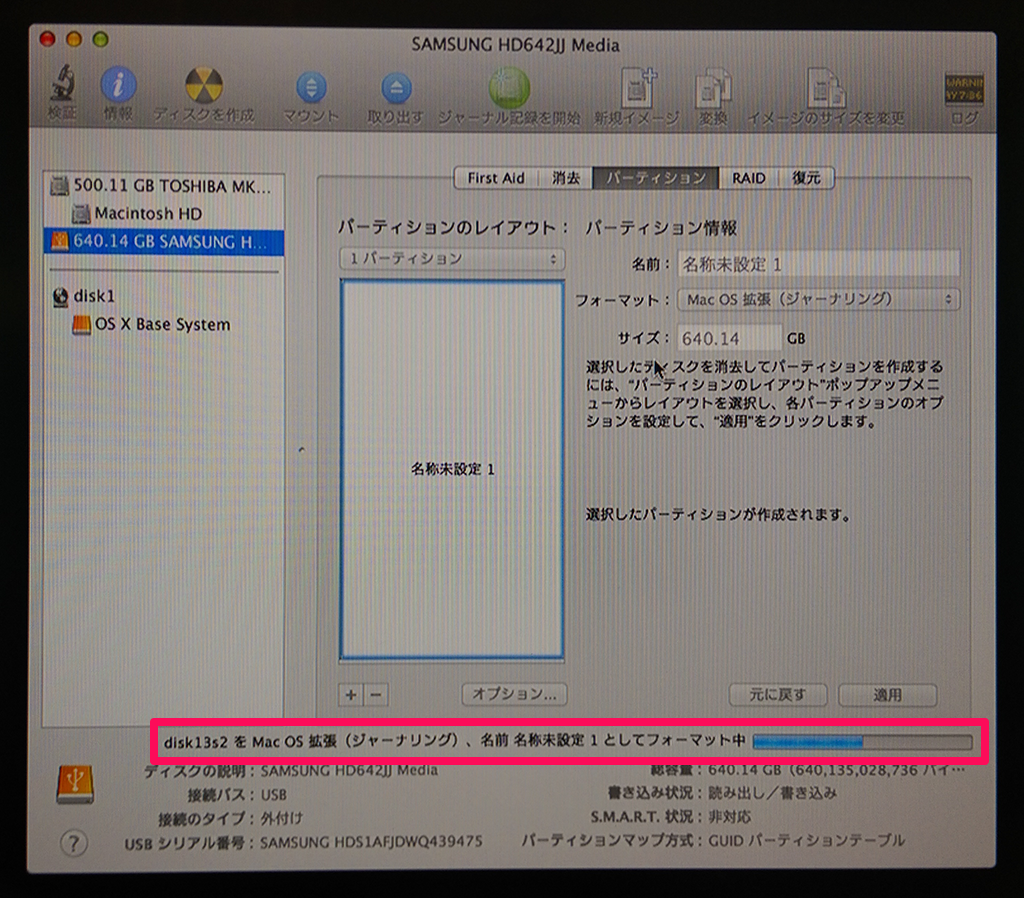Switch to the Erase (消去) tab

coord(566,178)
